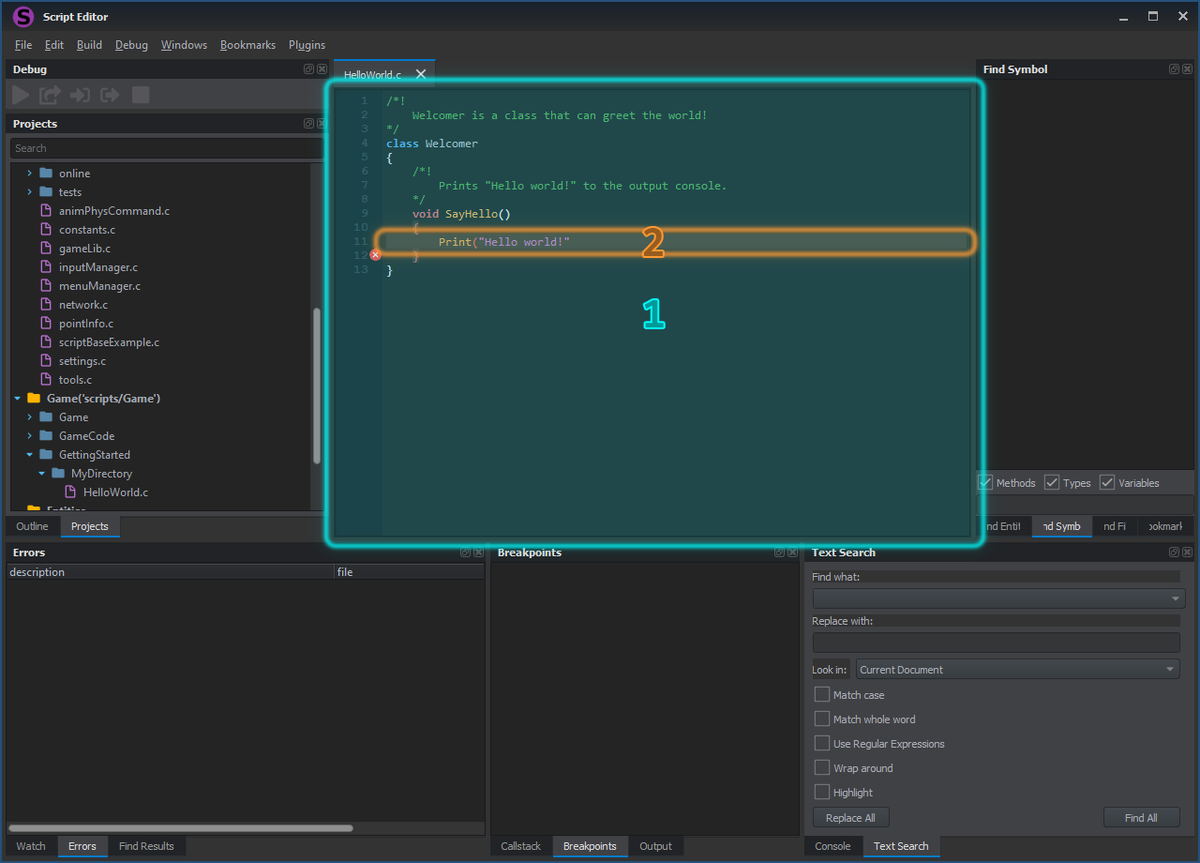Click the float icon on the Breakpoints panel
1200x863 pixels.
click(x=779, y=551)
